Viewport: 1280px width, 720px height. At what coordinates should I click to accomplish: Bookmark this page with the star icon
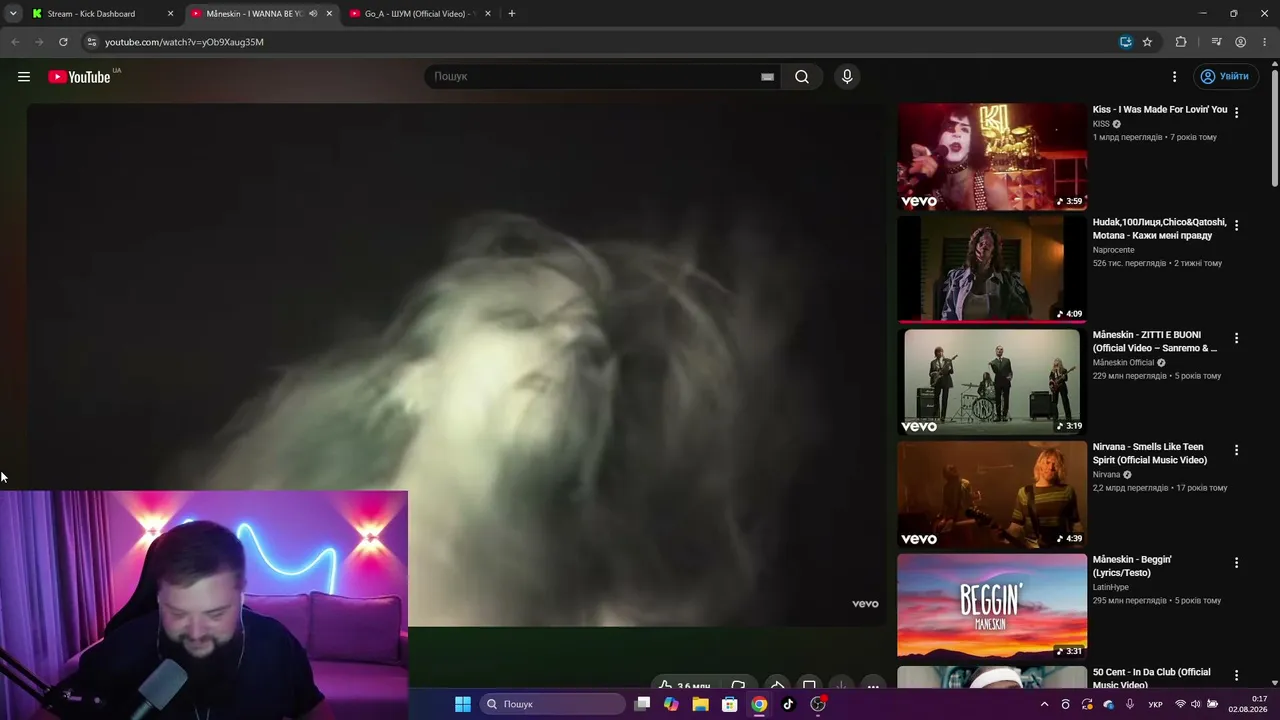(1147, 42)
